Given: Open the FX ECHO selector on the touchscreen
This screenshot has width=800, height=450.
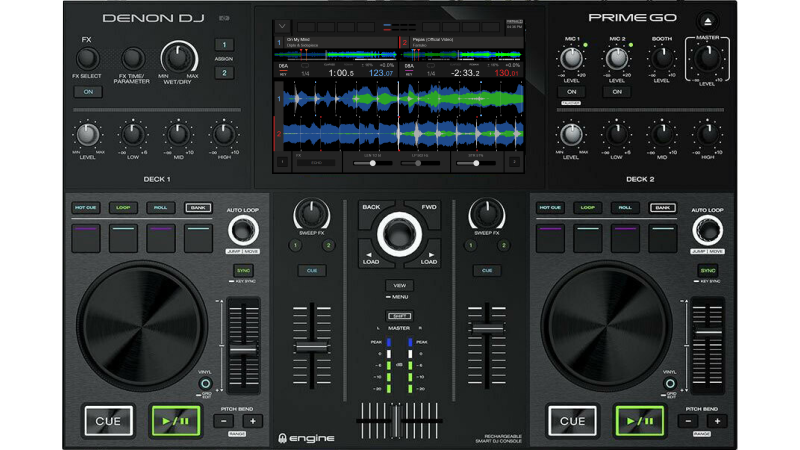Looking at the screenshot, I should pos(317,162).
